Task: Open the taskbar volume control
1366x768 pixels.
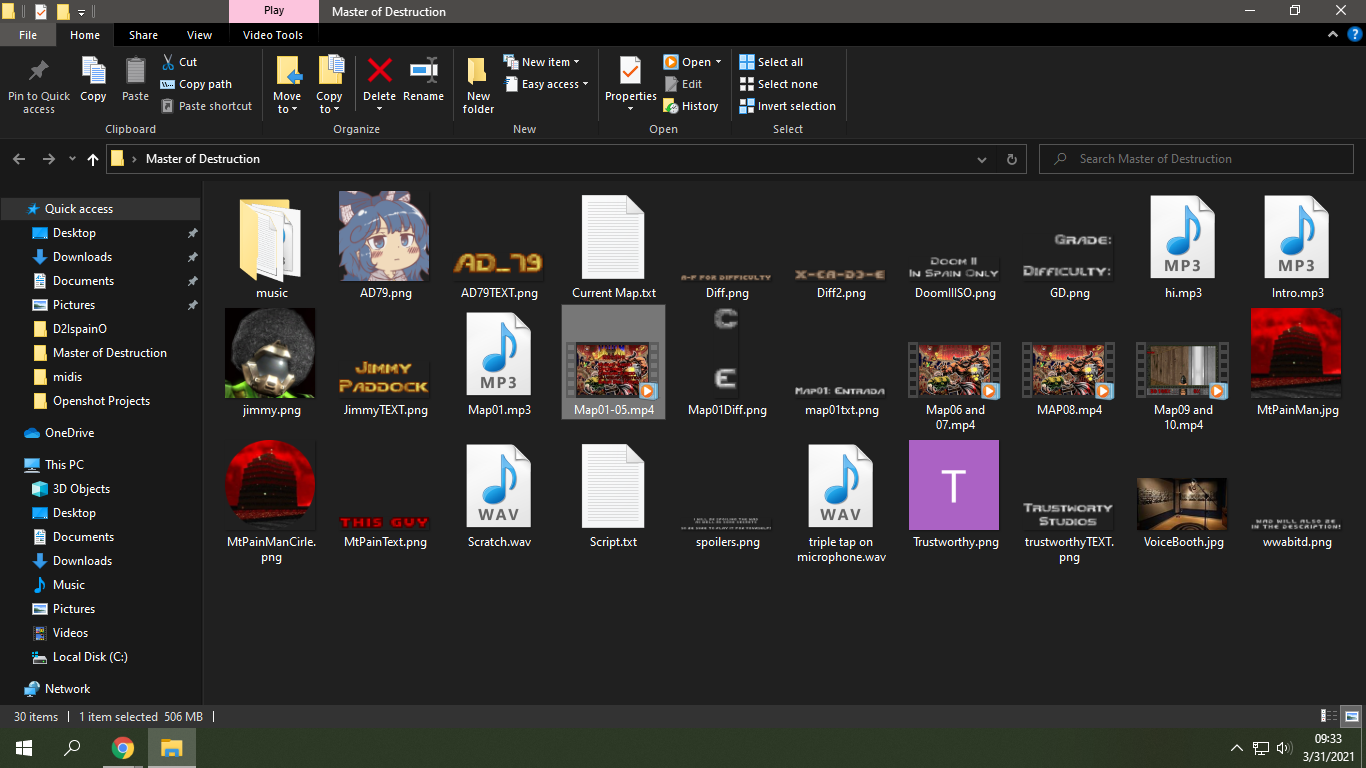Action: pos(1284,748)
